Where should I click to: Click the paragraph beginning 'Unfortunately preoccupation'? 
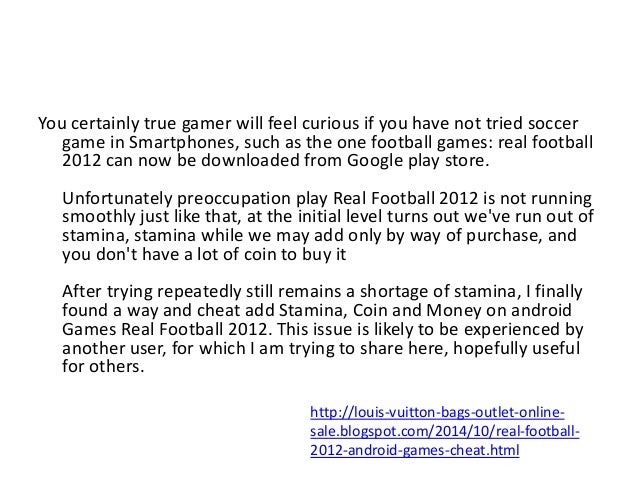(x=328, y=226)
